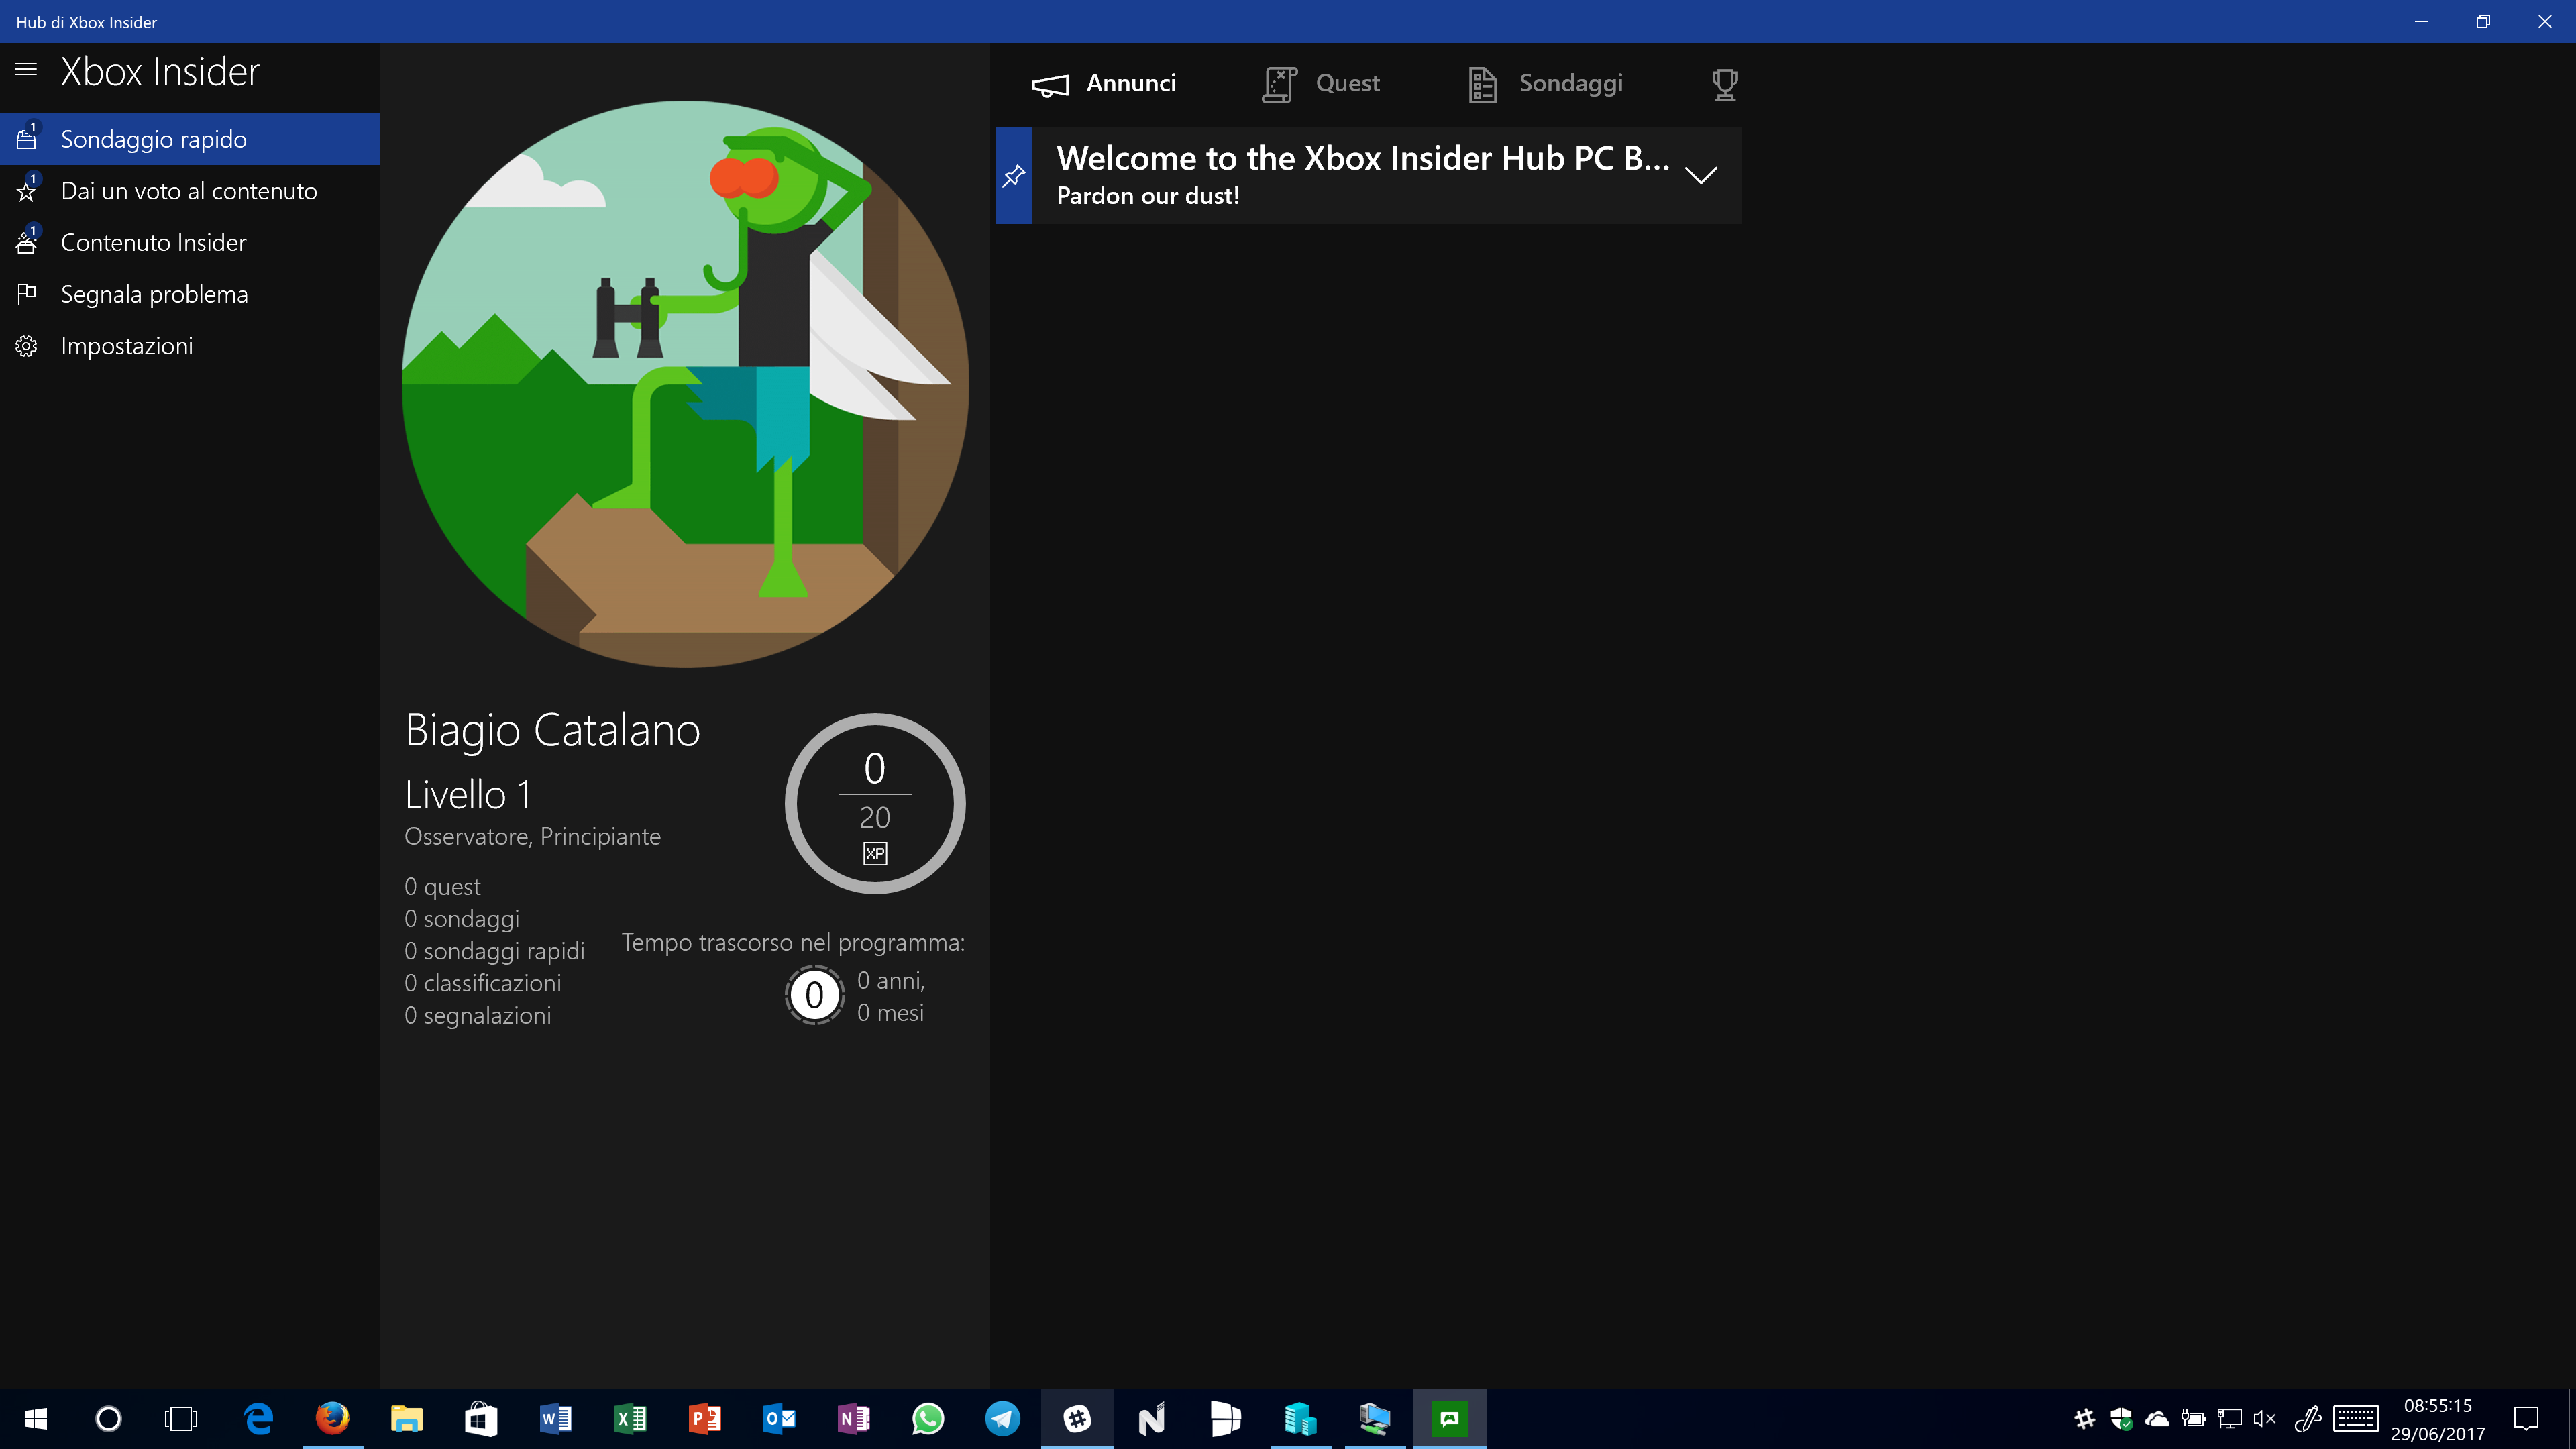Switch to Xbox Insider Hub taskbar icon

point(1449,1418)
